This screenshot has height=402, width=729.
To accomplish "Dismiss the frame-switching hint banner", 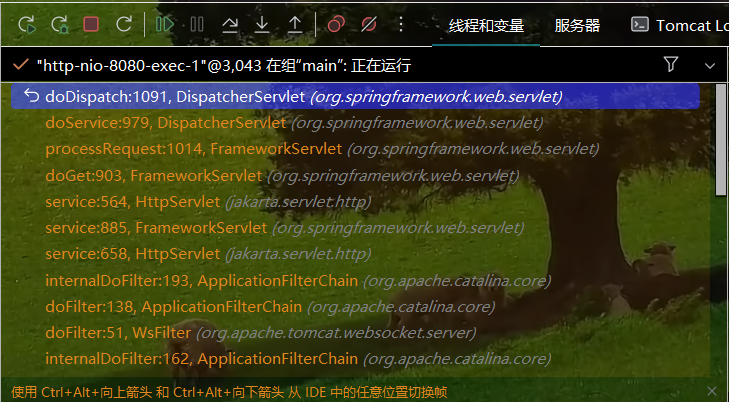I will (712, 391).
